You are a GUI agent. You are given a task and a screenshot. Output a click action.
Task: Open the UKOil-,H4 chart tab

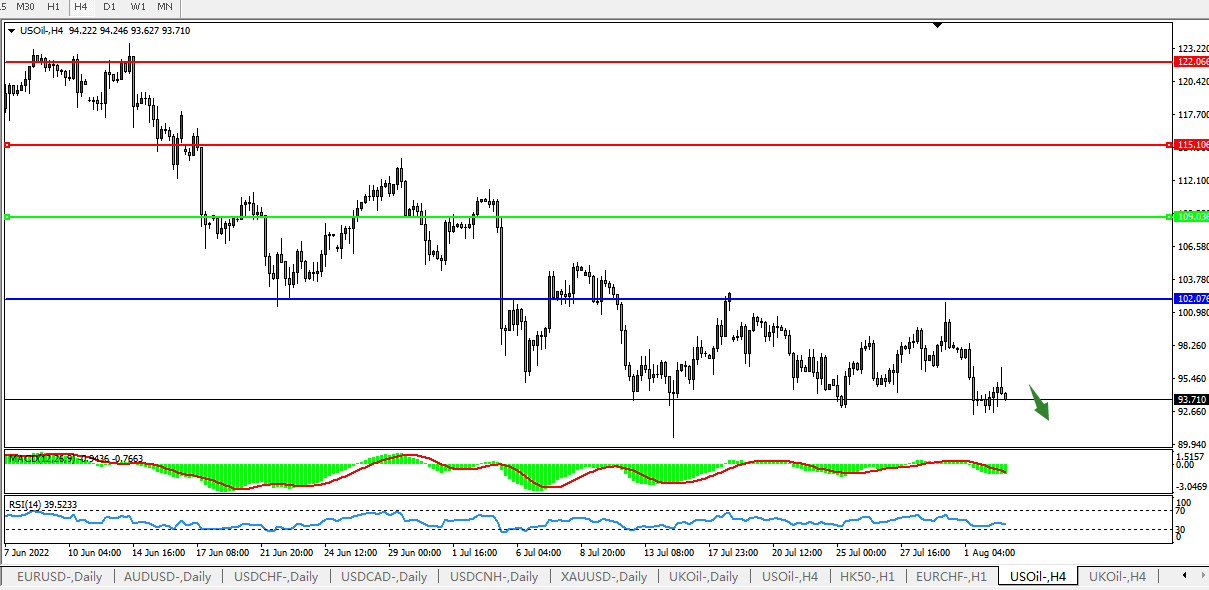click(x=1117, y=577)
